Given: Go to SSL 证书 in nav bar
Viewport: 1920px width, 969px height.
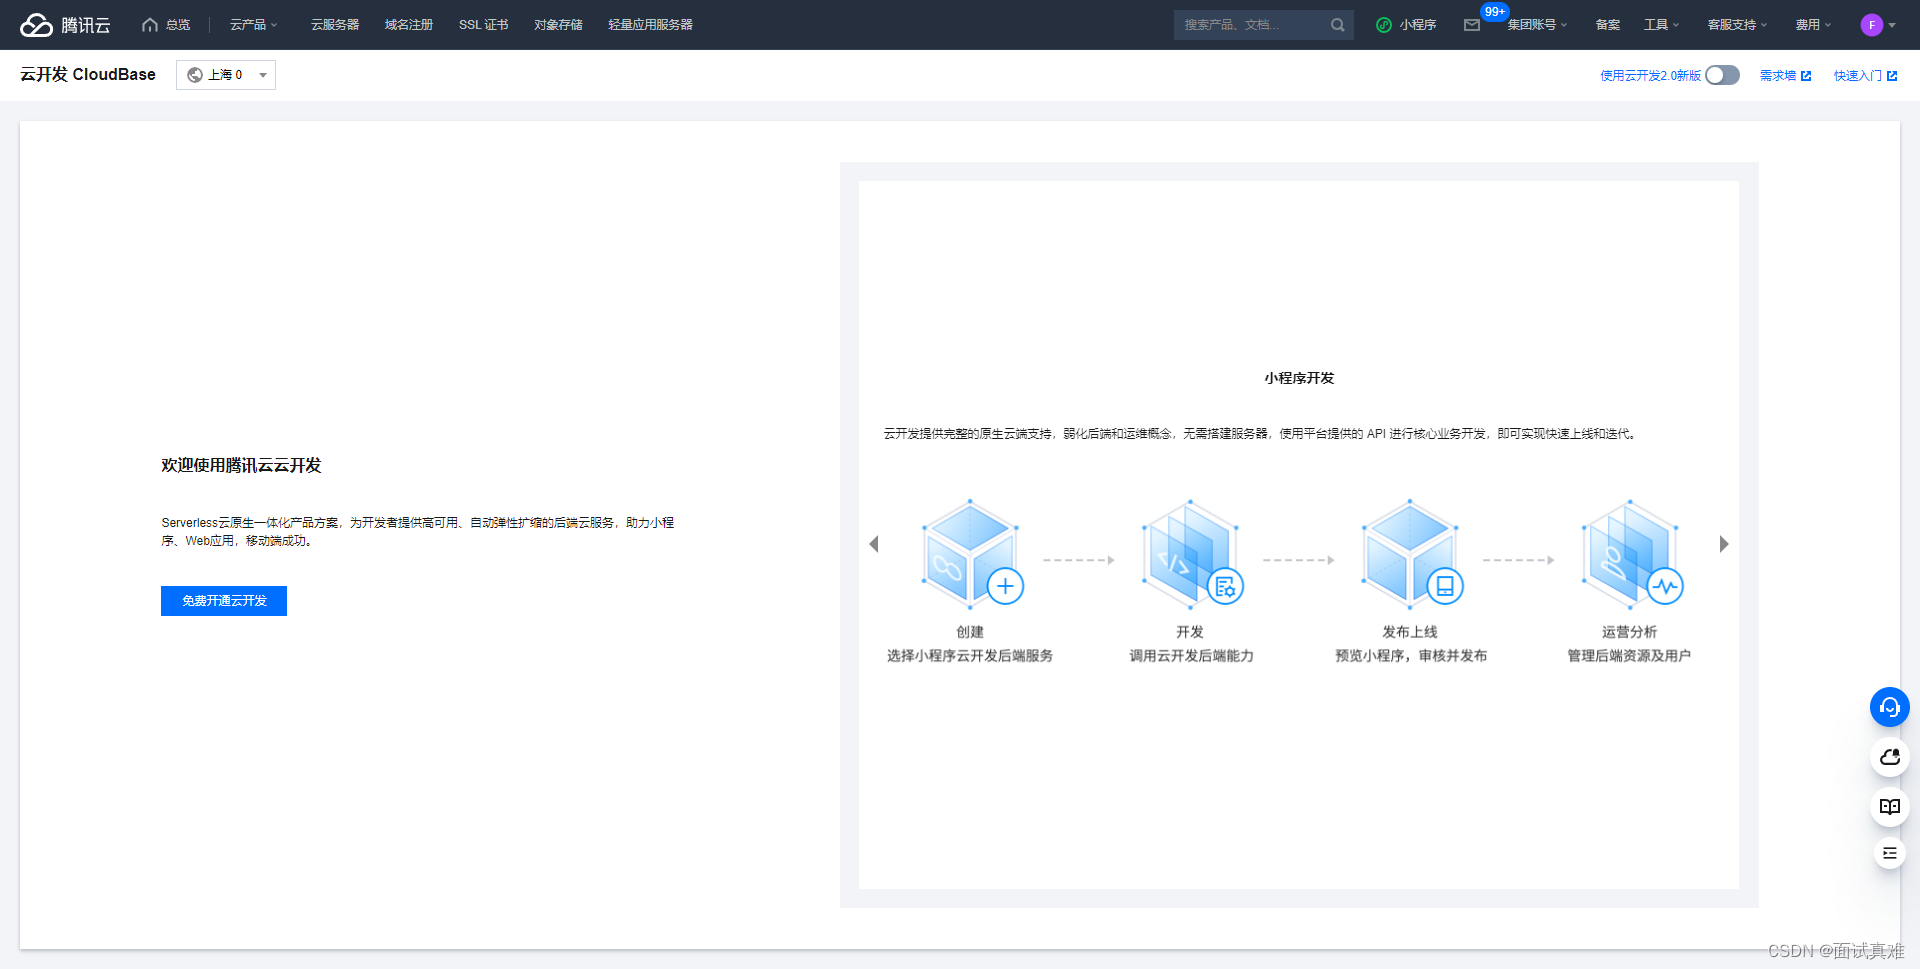Looking at the screenshot, I should (x=484, y=25).
